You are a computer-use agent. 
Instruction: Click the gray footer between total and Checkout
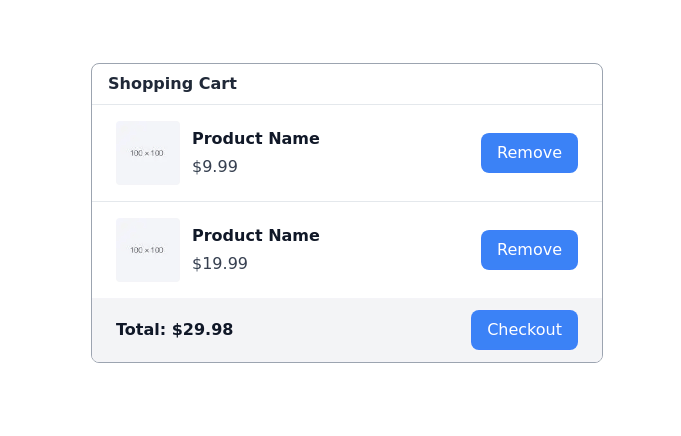[x=350, y=330]
